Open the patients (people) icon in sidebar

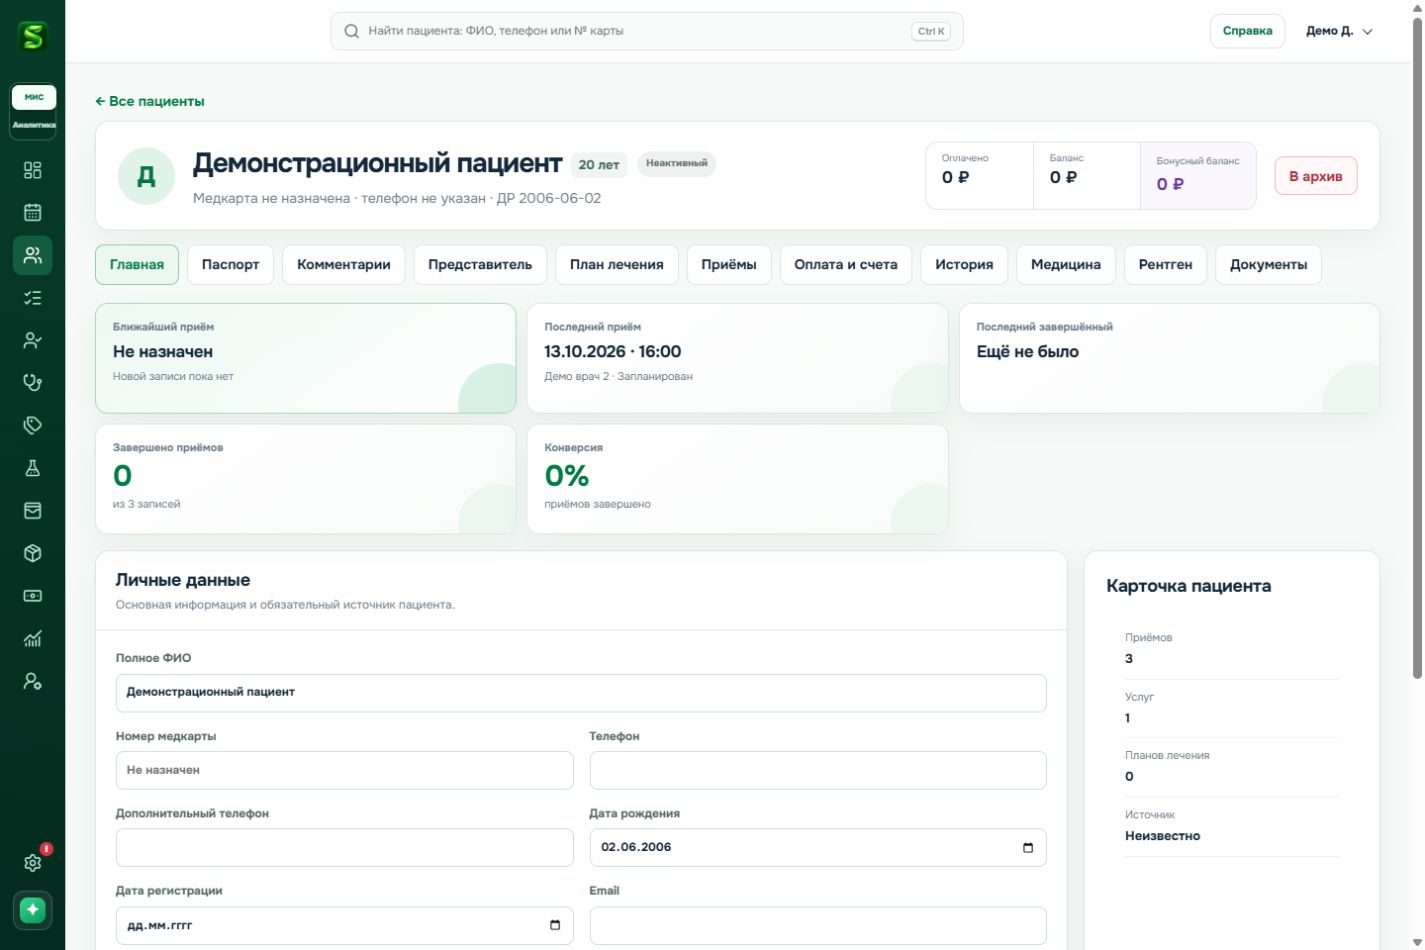point(32,255)
